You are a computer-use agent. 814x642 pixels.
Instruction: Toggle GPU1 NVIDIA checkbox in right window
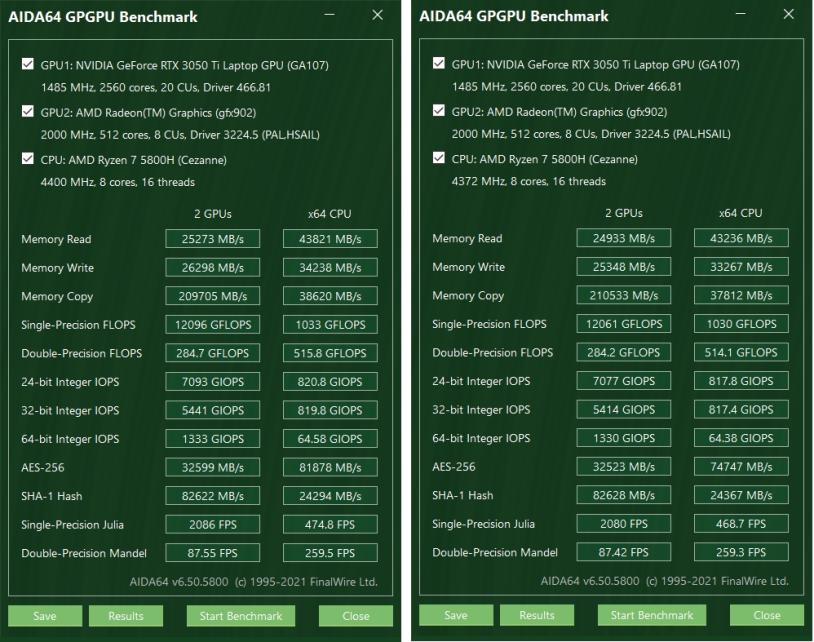[438, 64]
